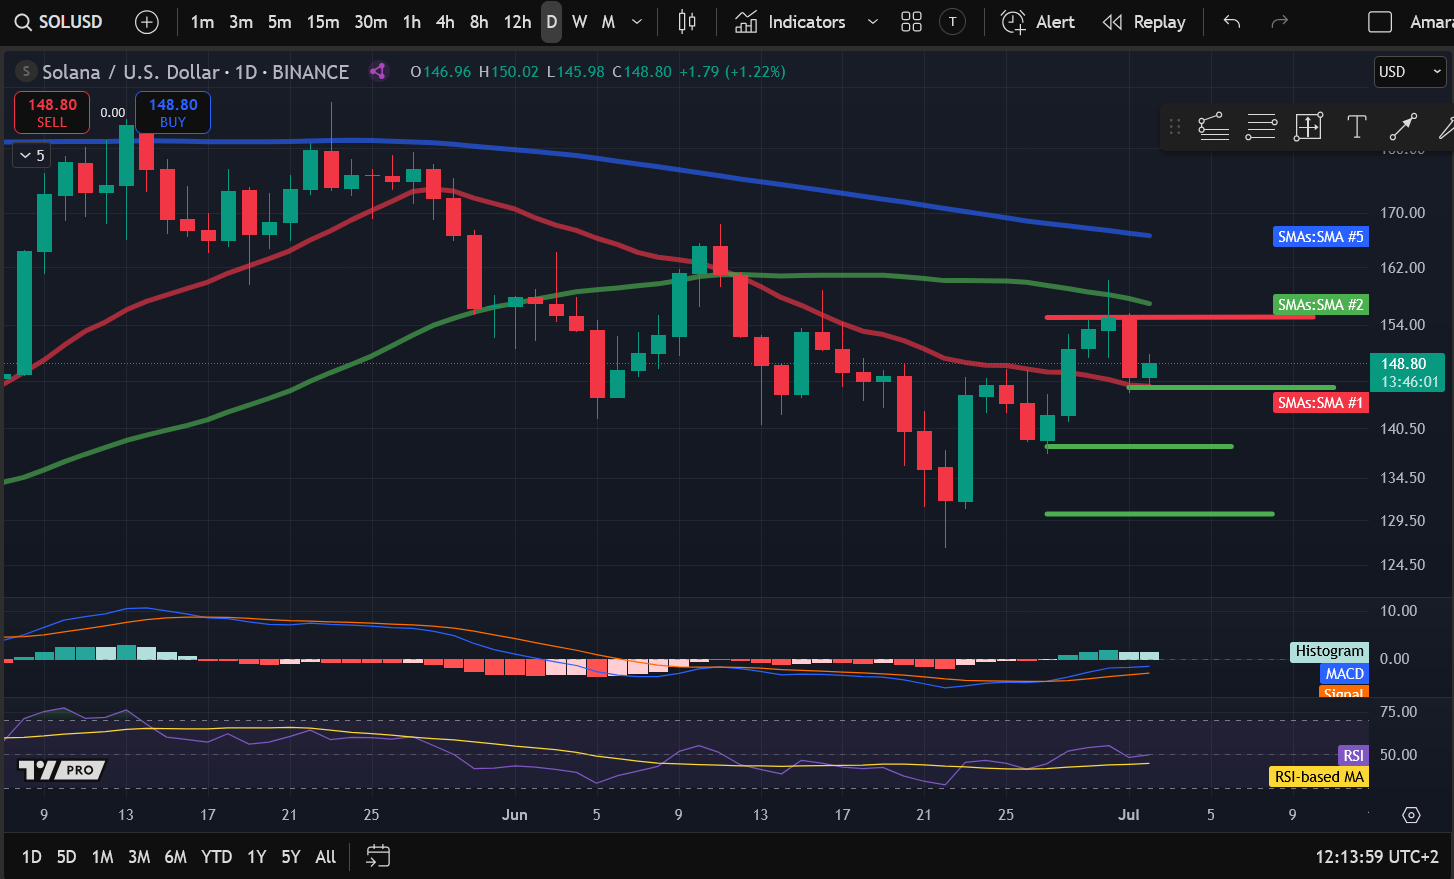The image size is (1454, 879).
Task: Open the chart type candles icon
Action: pyautogui.click(x=687, y=22)
